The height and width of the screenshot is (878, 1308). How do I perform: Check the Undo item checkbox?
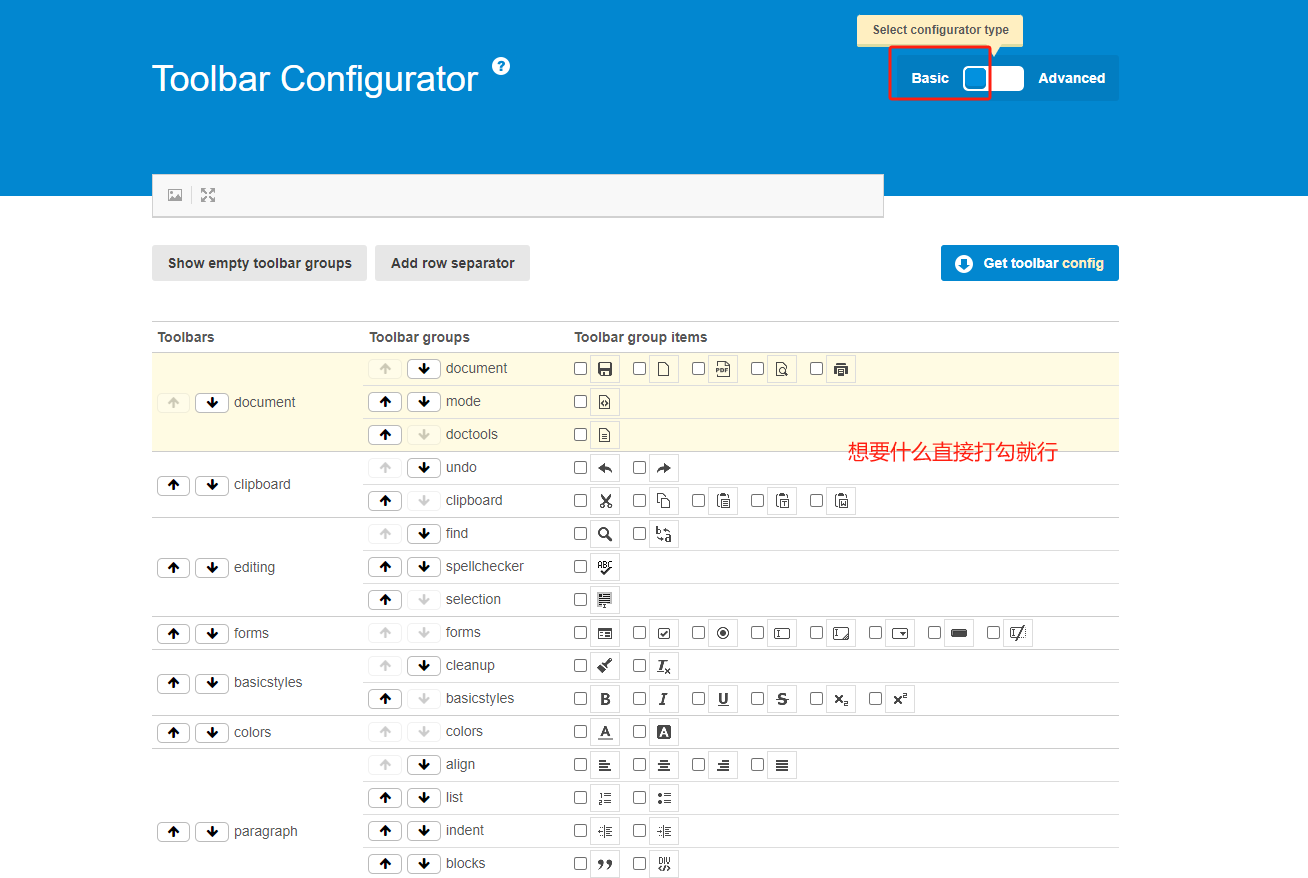pyautogui.click(x=580, y=467)
